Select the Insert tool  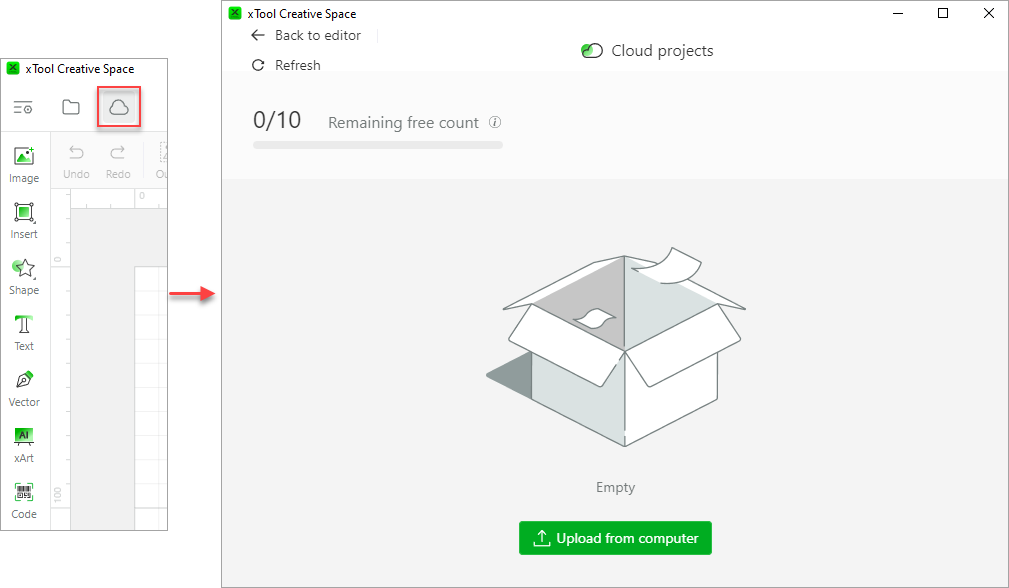point(24,219)
